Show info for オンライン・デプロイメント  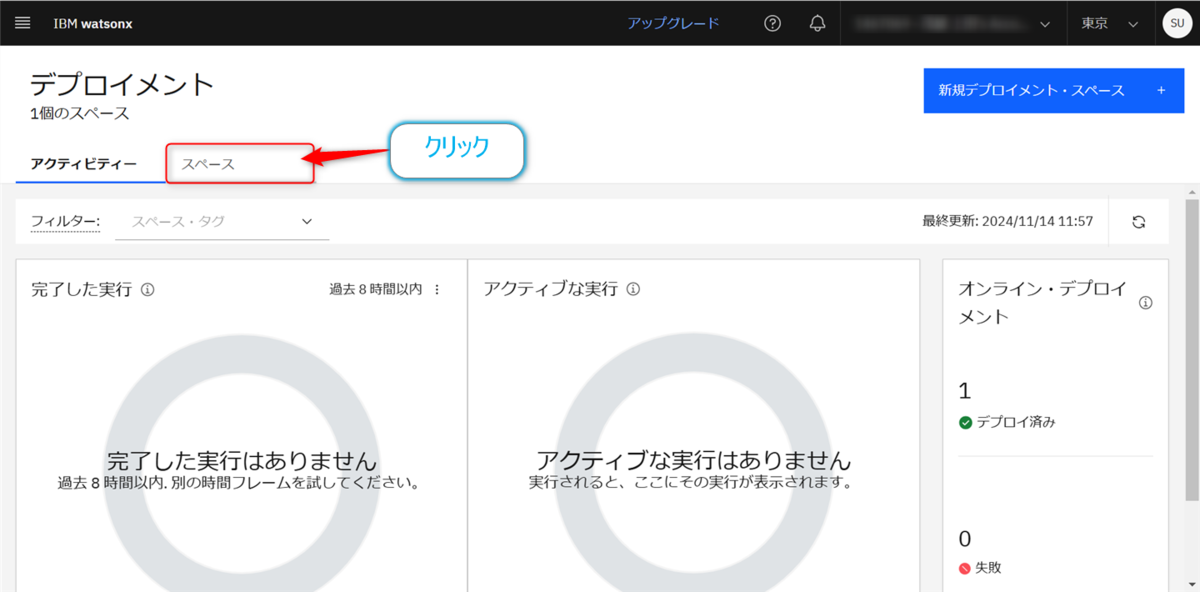(x=1146, y=302)
